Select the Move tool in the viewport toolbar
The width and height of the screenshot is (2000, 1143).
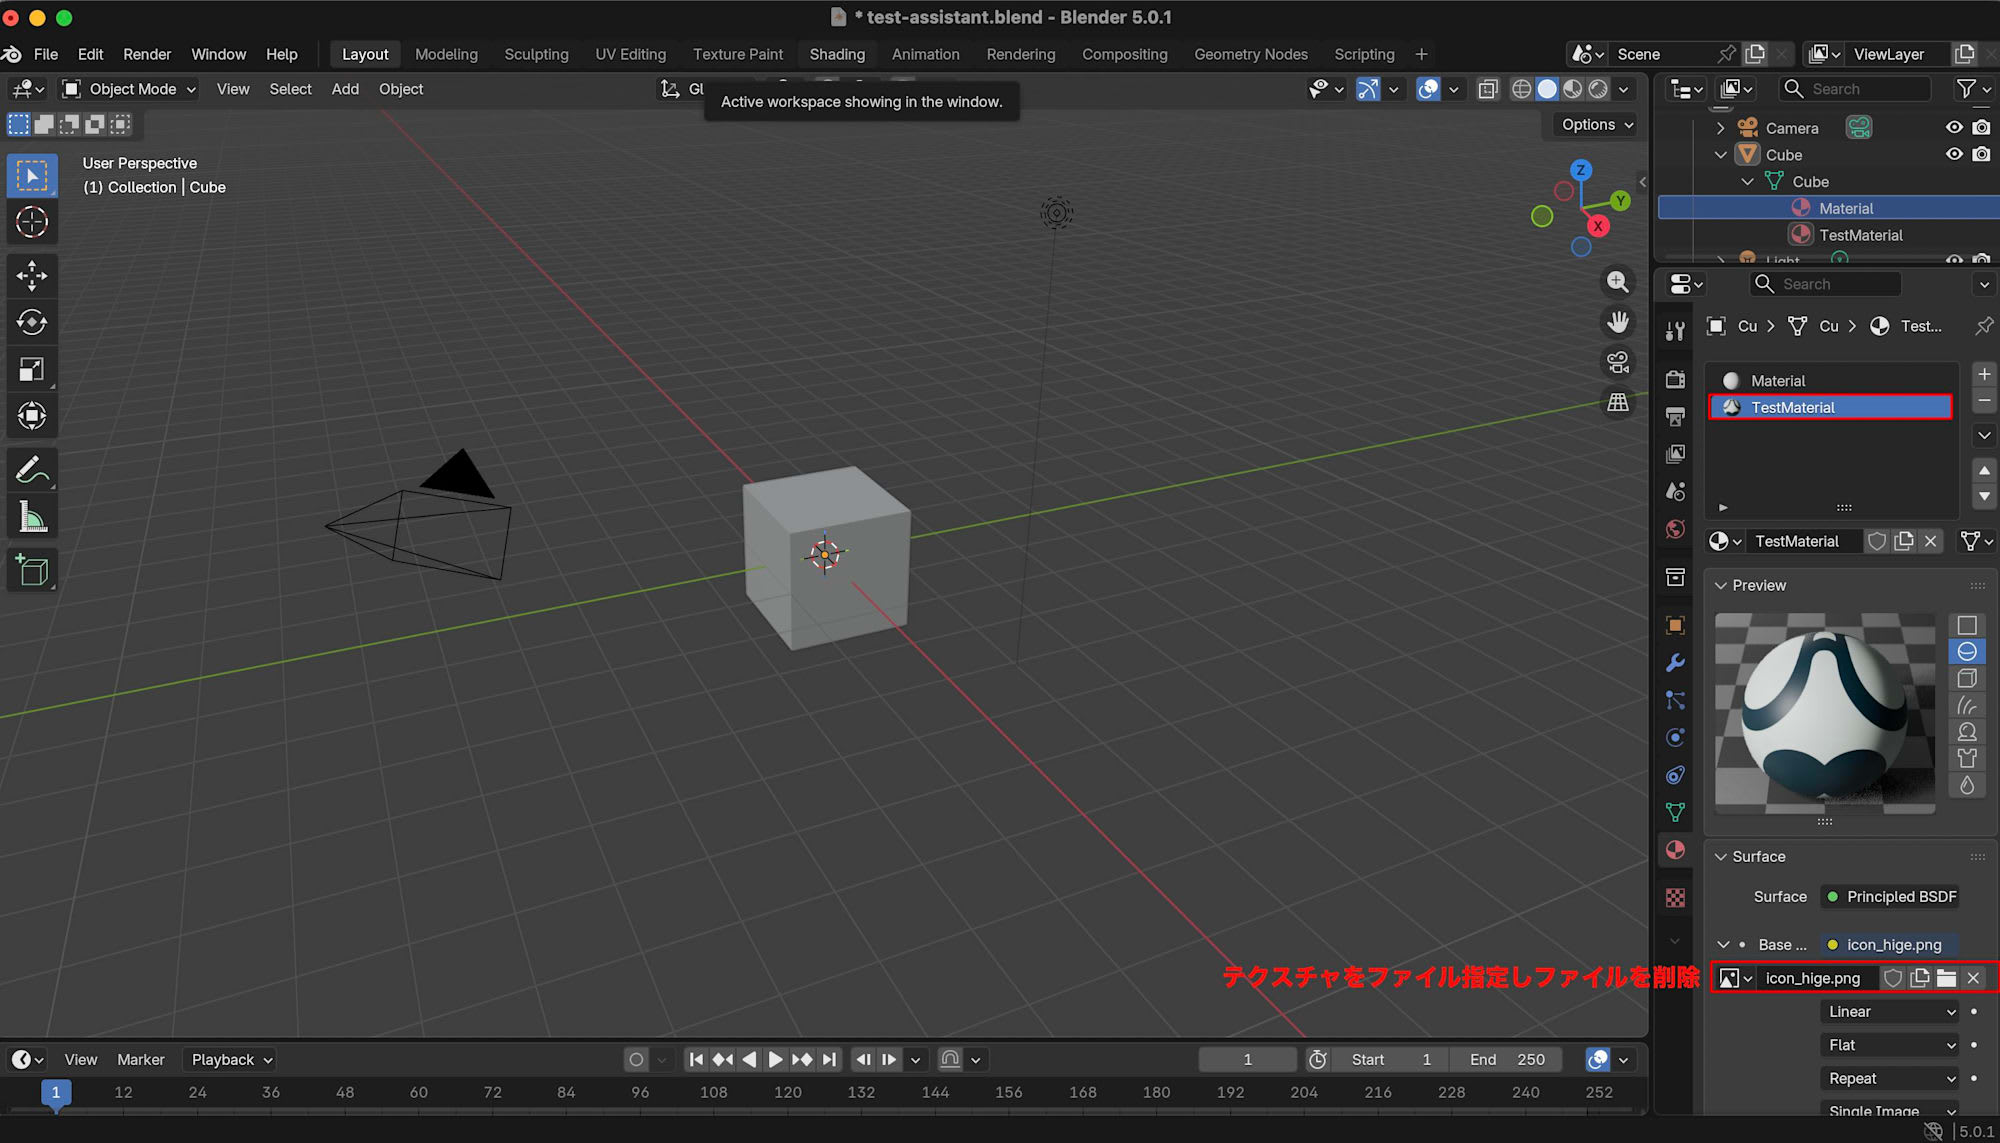tap(32, 275)
